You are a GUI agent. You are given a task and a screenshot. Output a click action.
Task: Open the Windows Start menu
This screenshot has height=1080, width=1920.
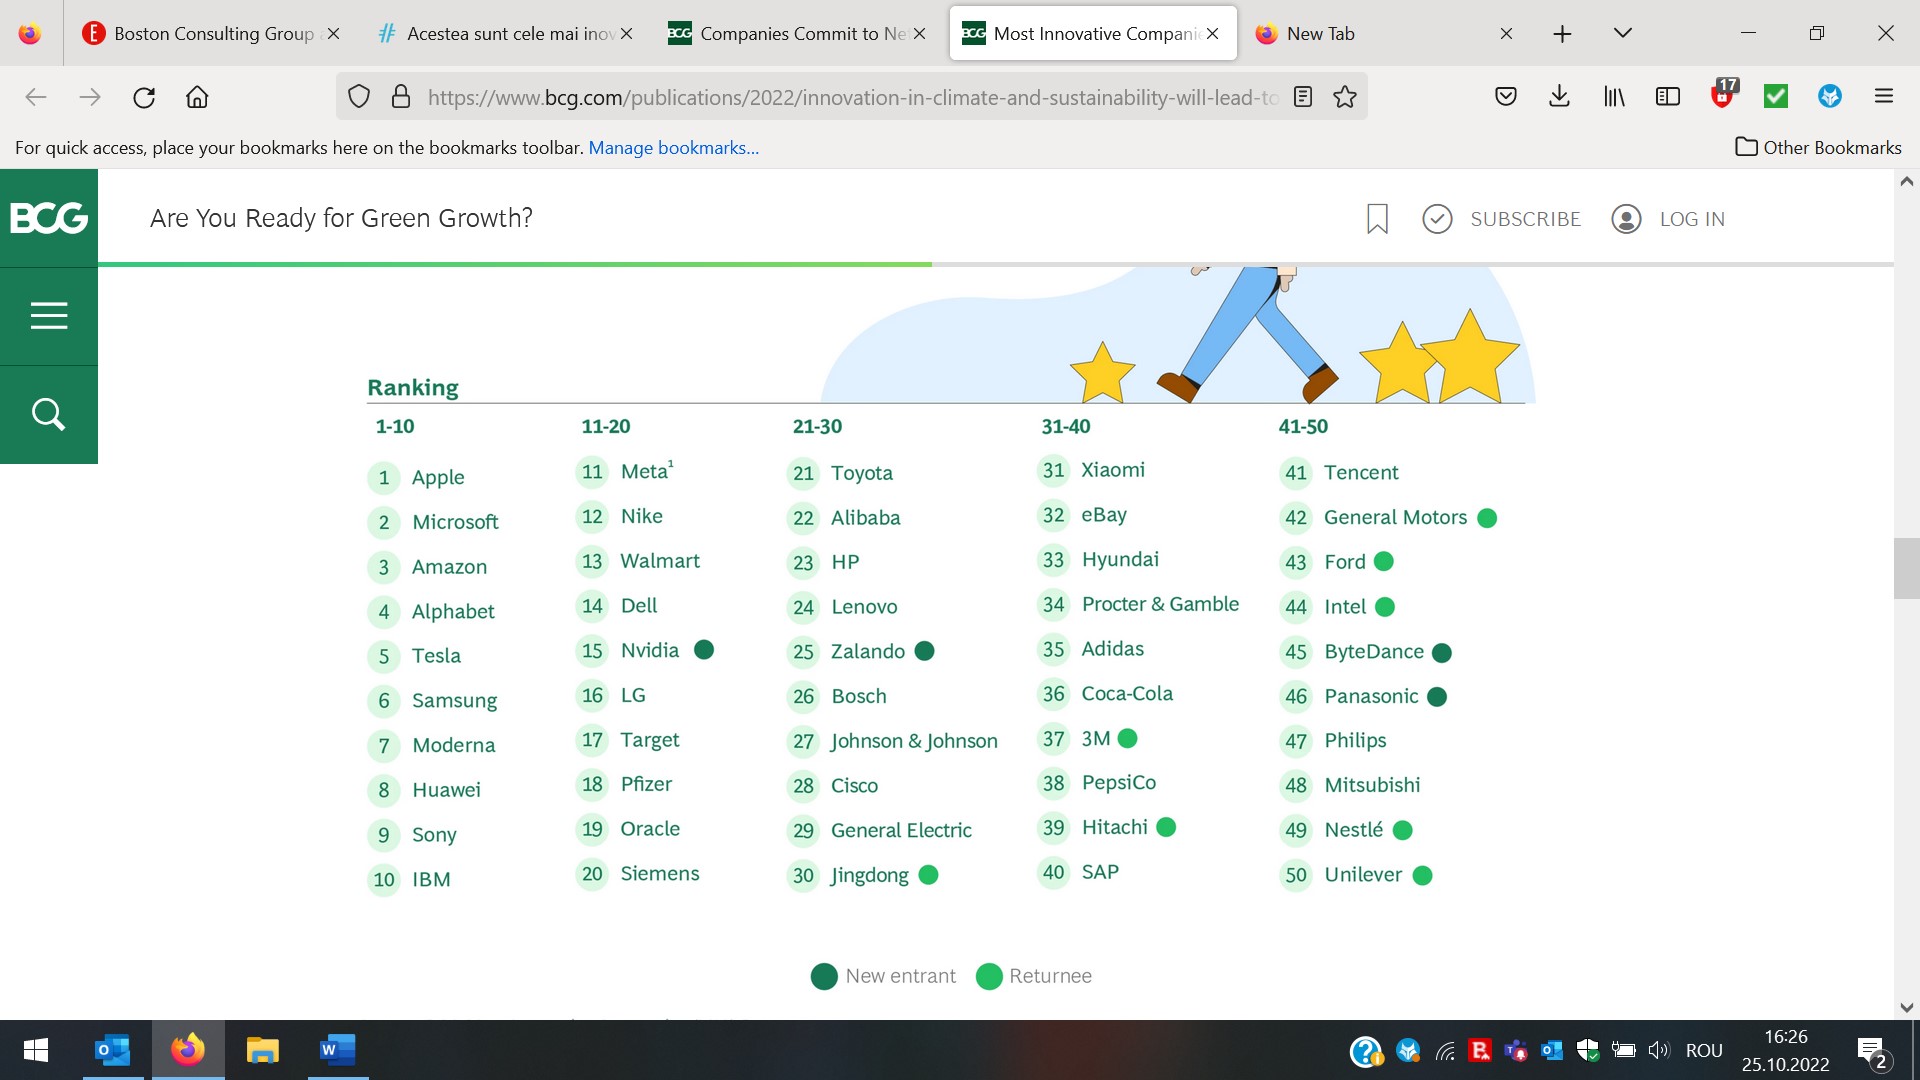coord(36,1050)
